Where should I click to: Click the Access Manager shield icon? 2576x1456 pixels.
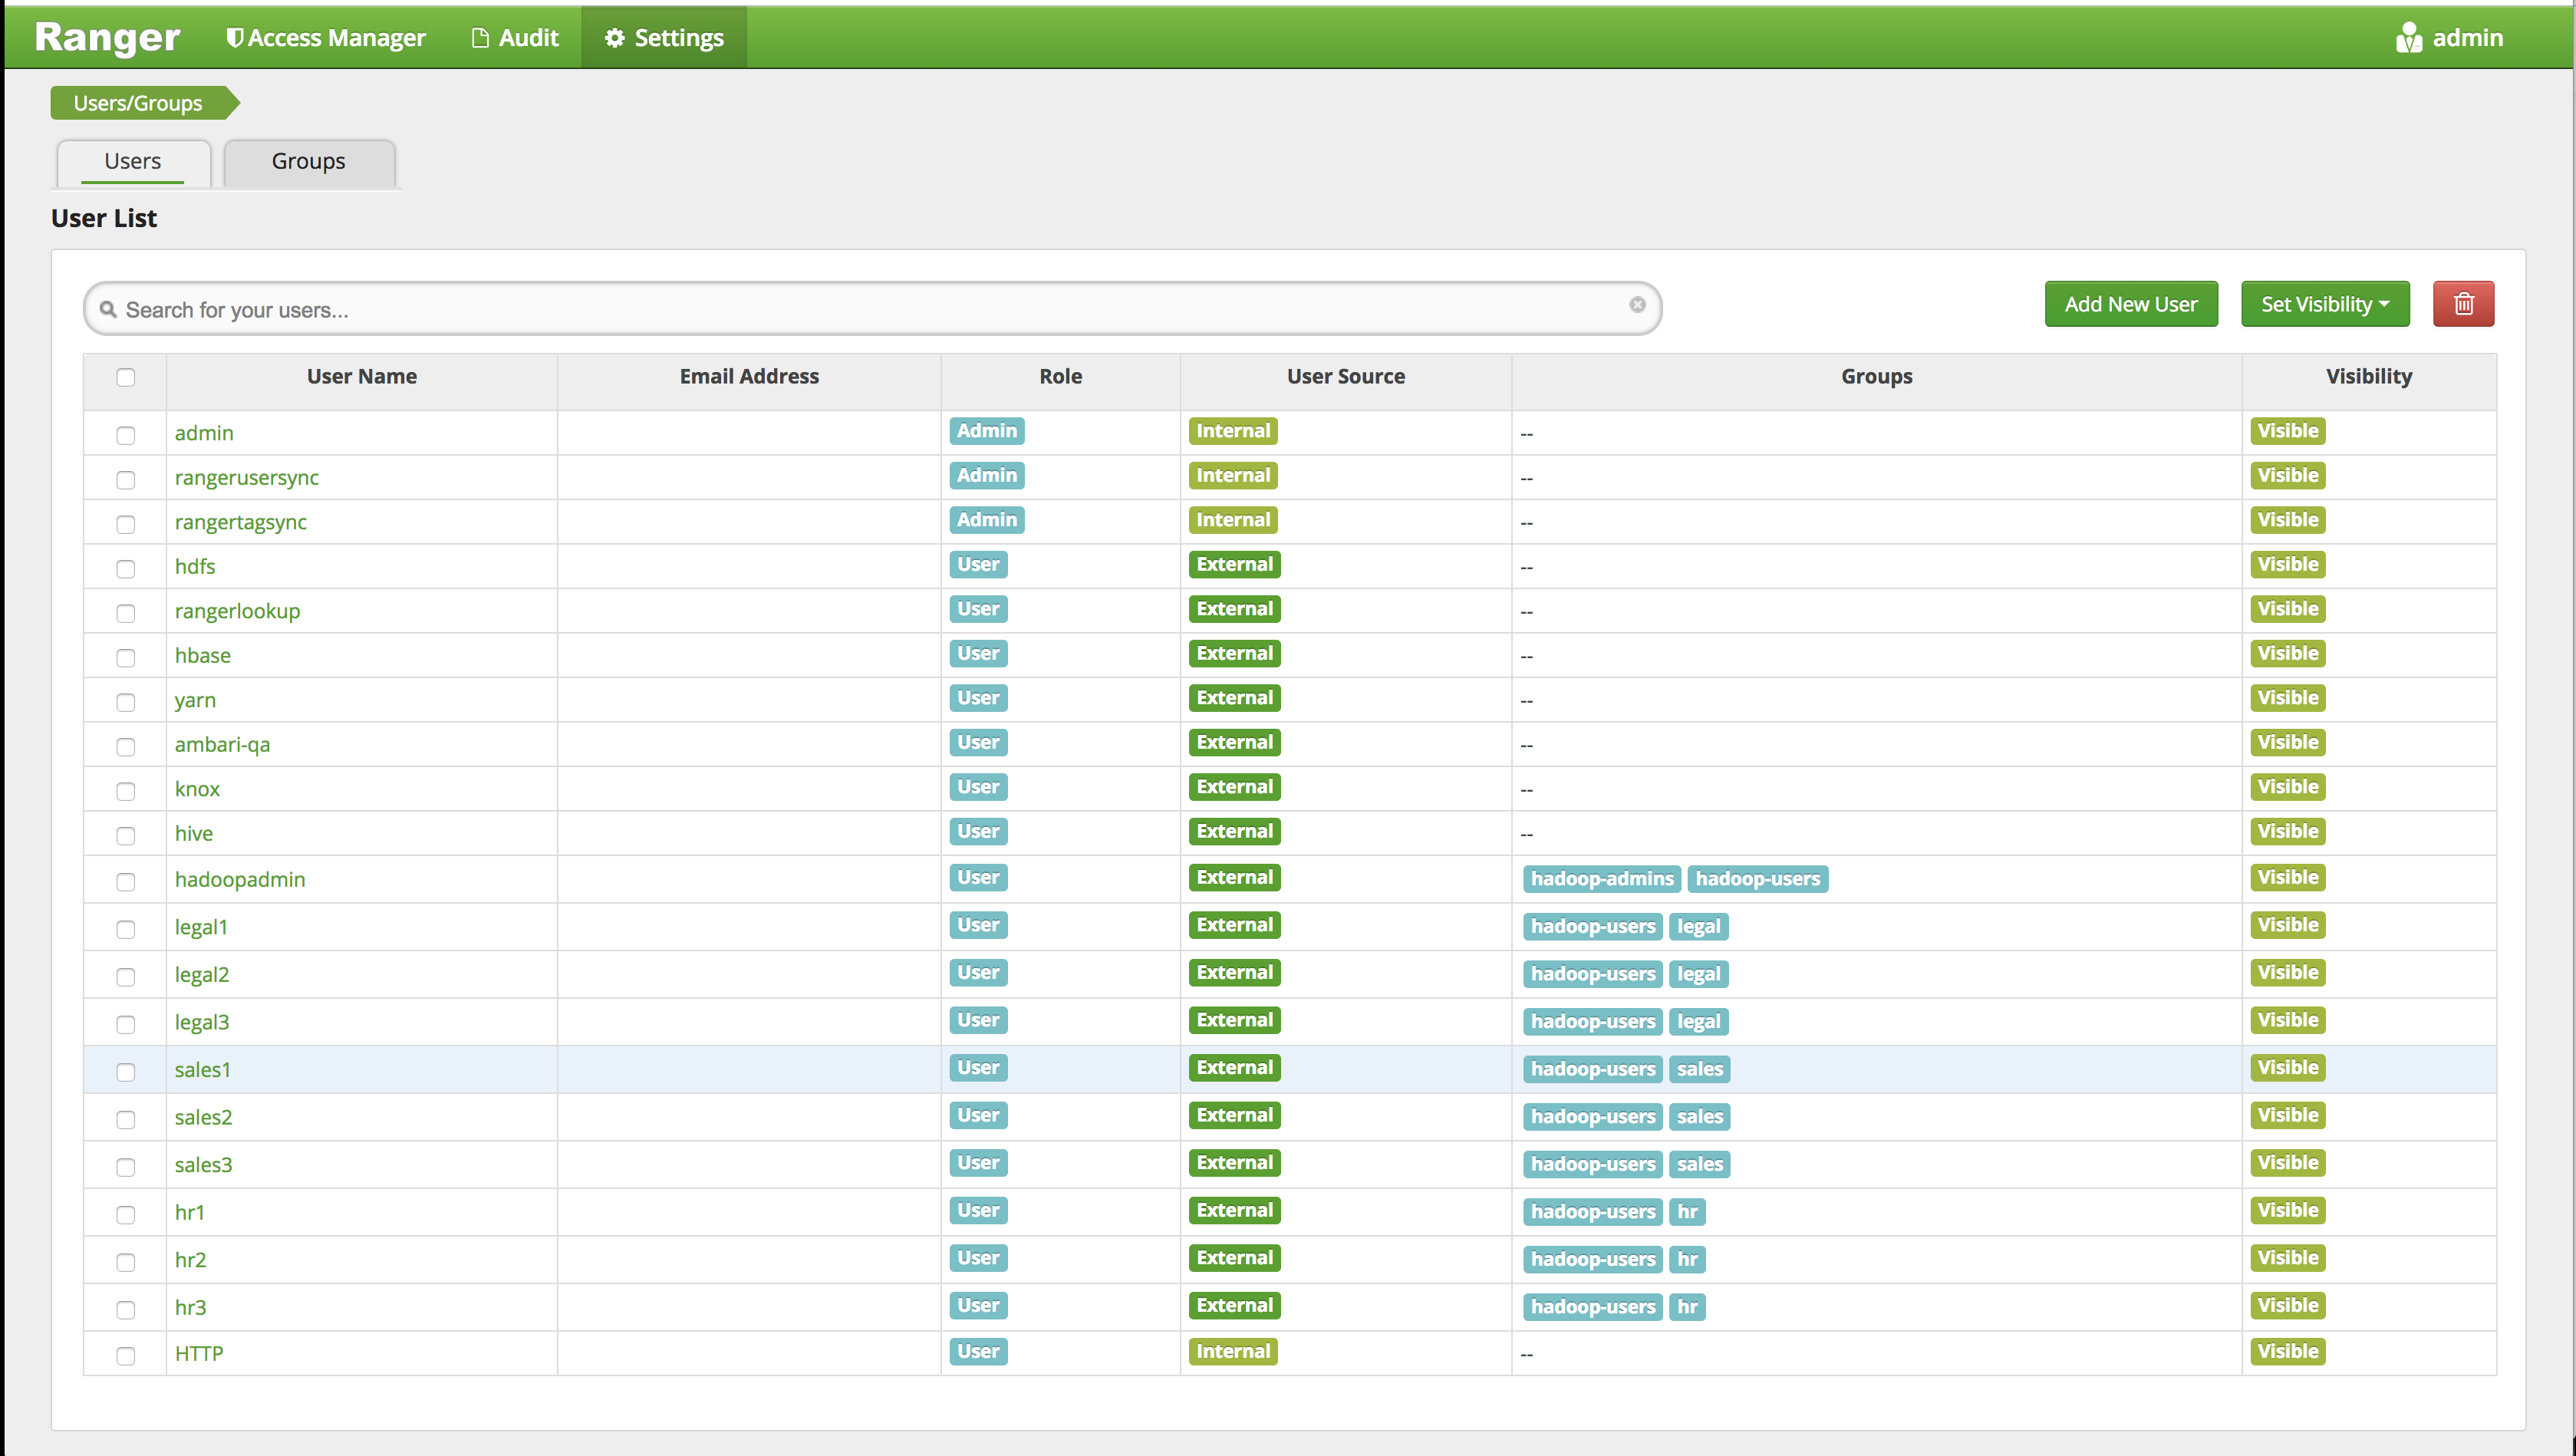click(x=234, y=38)
